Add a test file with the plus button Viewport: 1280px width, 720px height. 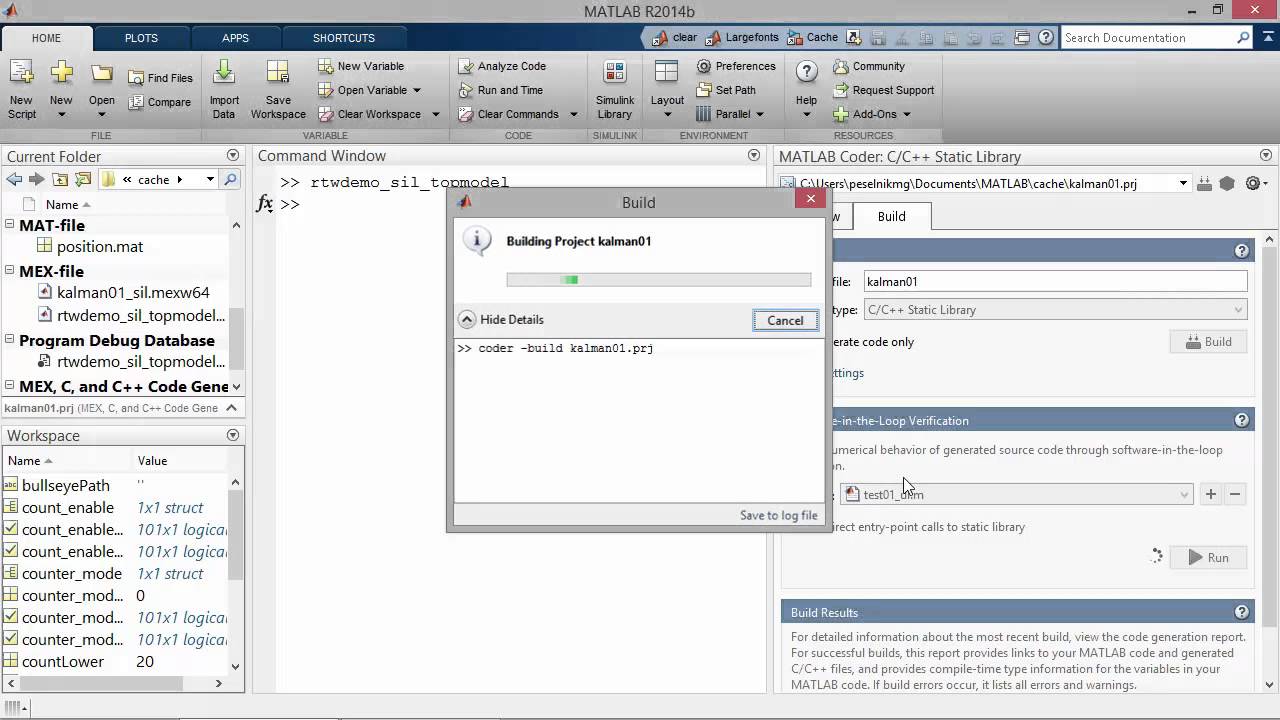pyautogui.click(x=1210, y=494)
